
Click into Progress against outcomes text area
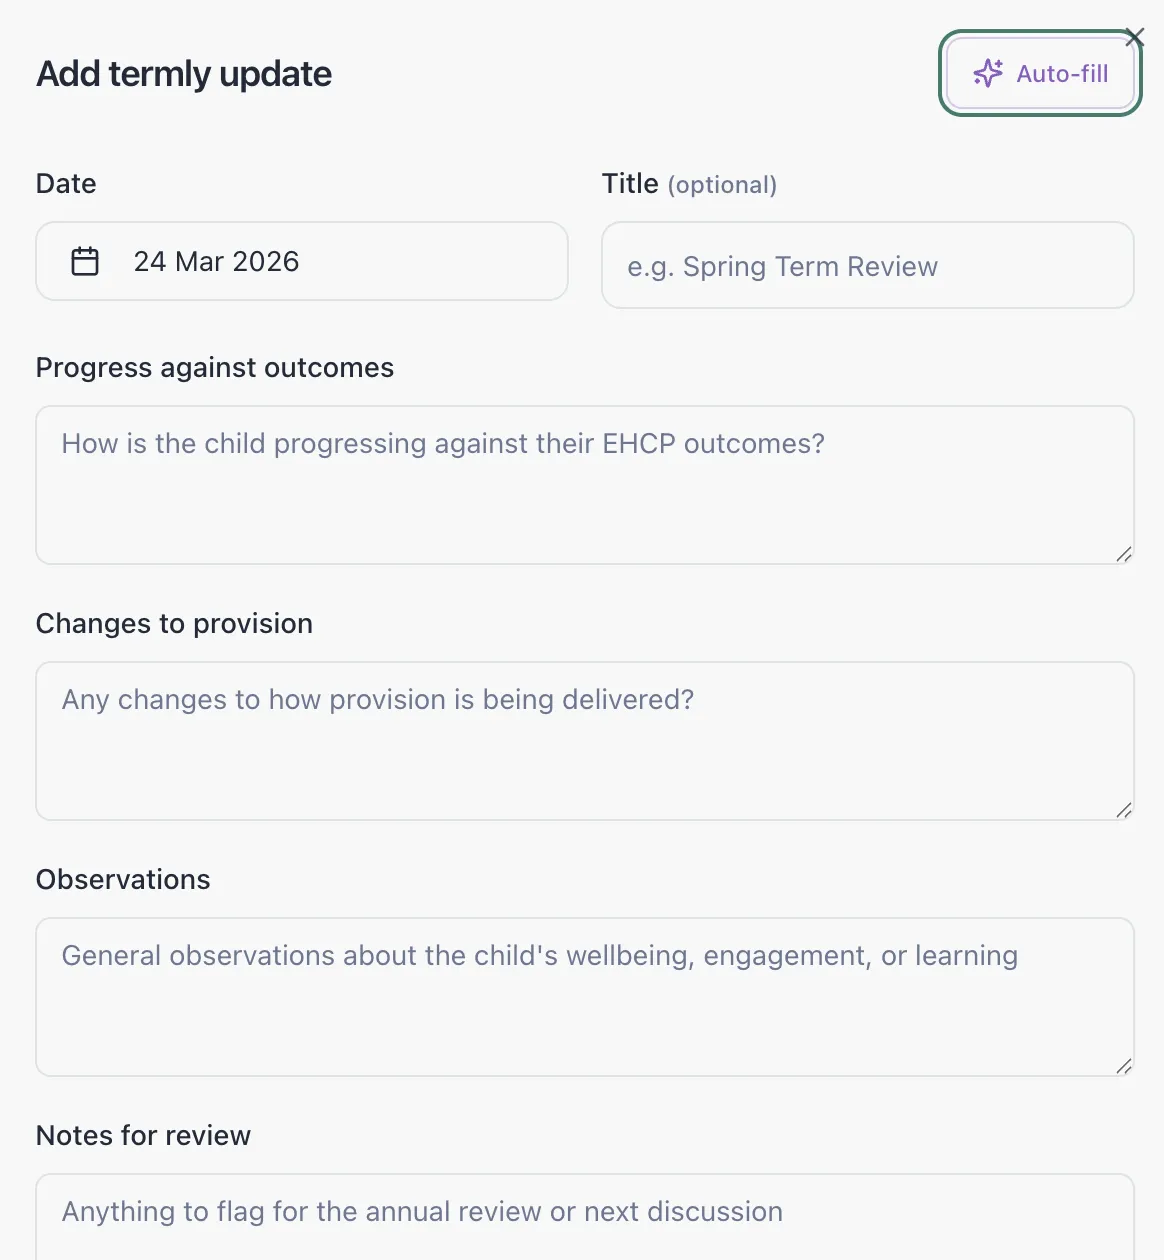click(x=584, y=485)
